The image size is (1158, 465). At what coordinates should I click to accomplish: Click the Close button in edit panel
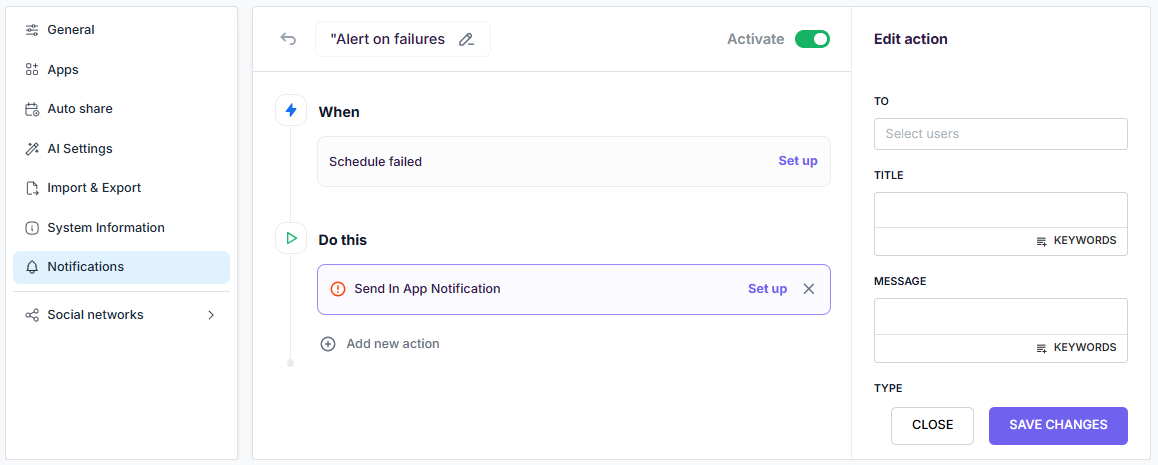(932, 425)
